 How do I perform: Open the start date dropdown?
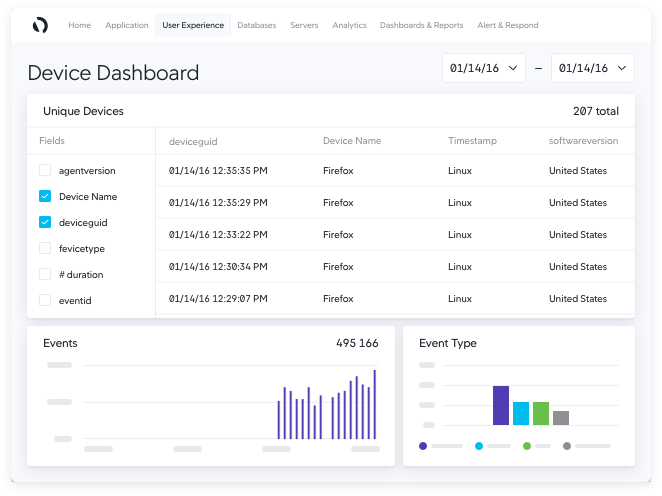pos(484,68)
